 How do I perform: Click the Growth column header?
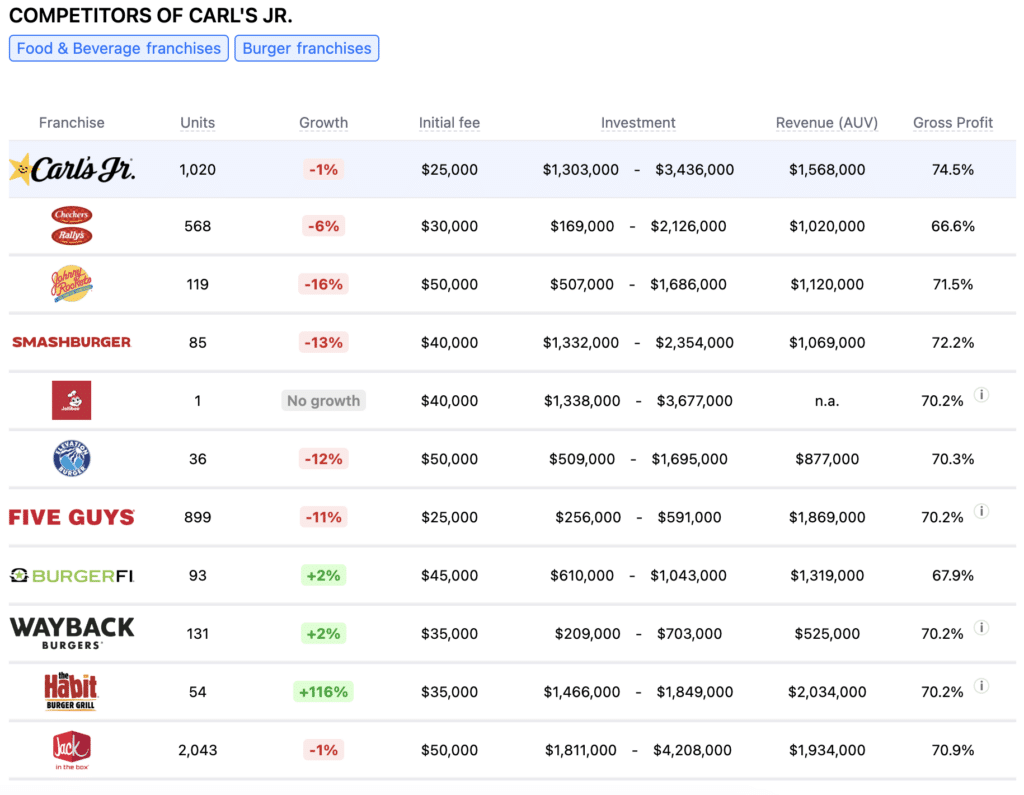pos(323,123)
